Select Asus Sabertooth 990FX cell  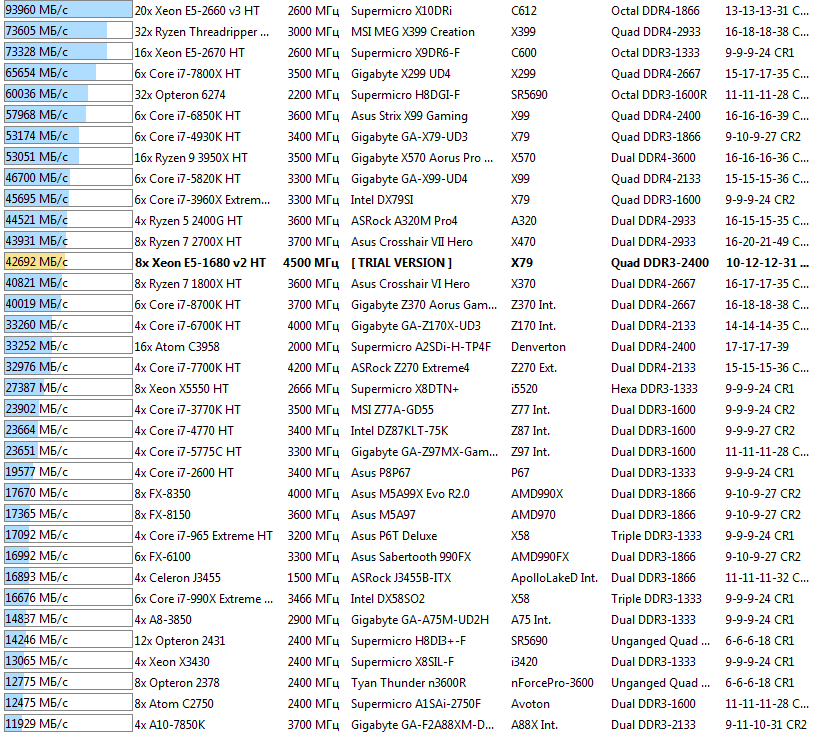[x=411, y=557]
